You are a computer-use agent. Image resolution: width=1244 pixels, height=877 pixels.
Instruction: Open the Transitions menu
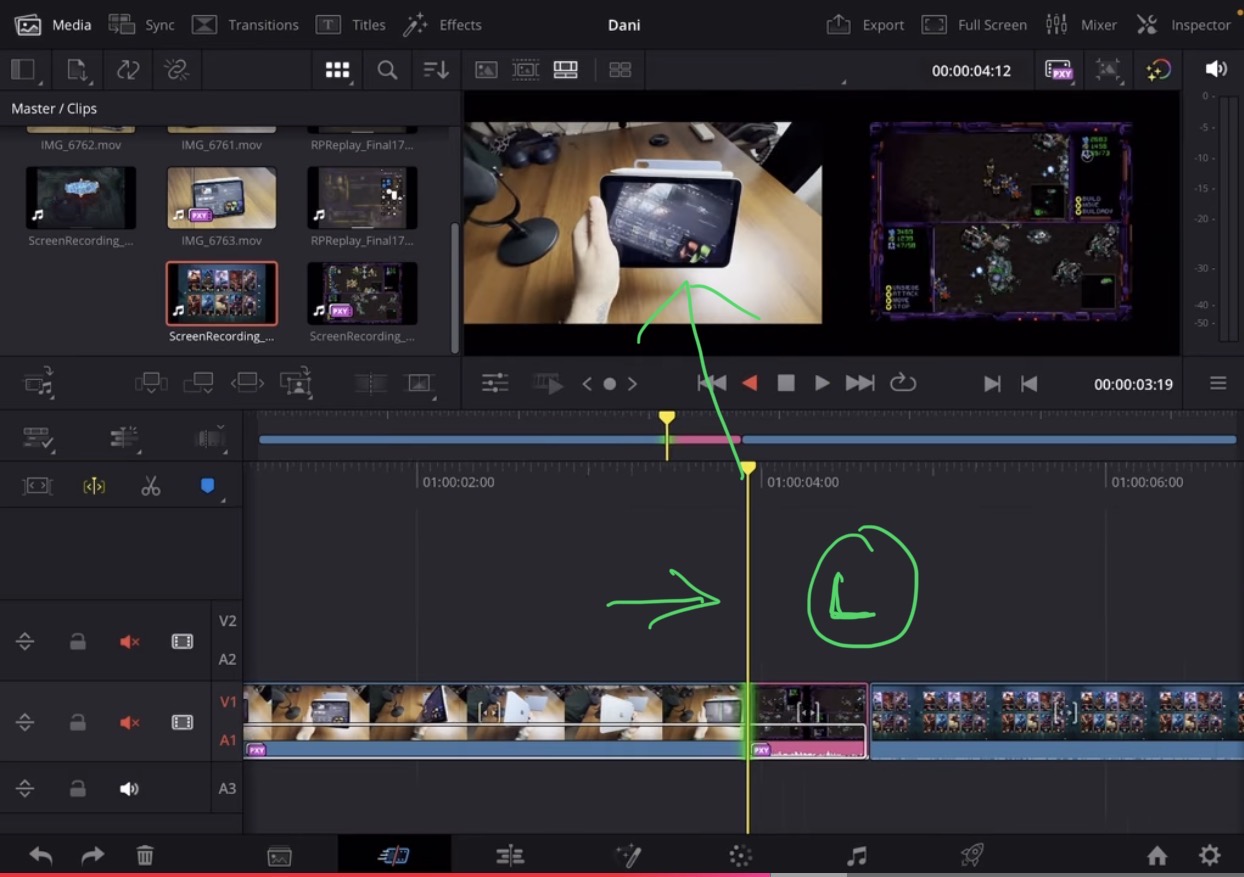tap(245, 24)
